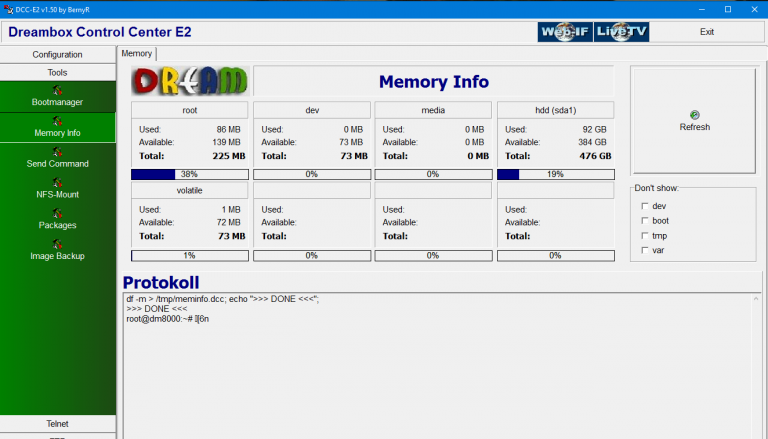The image size is (768, 439).
Task: Expand the Tools section header
Action: point(57,73)
